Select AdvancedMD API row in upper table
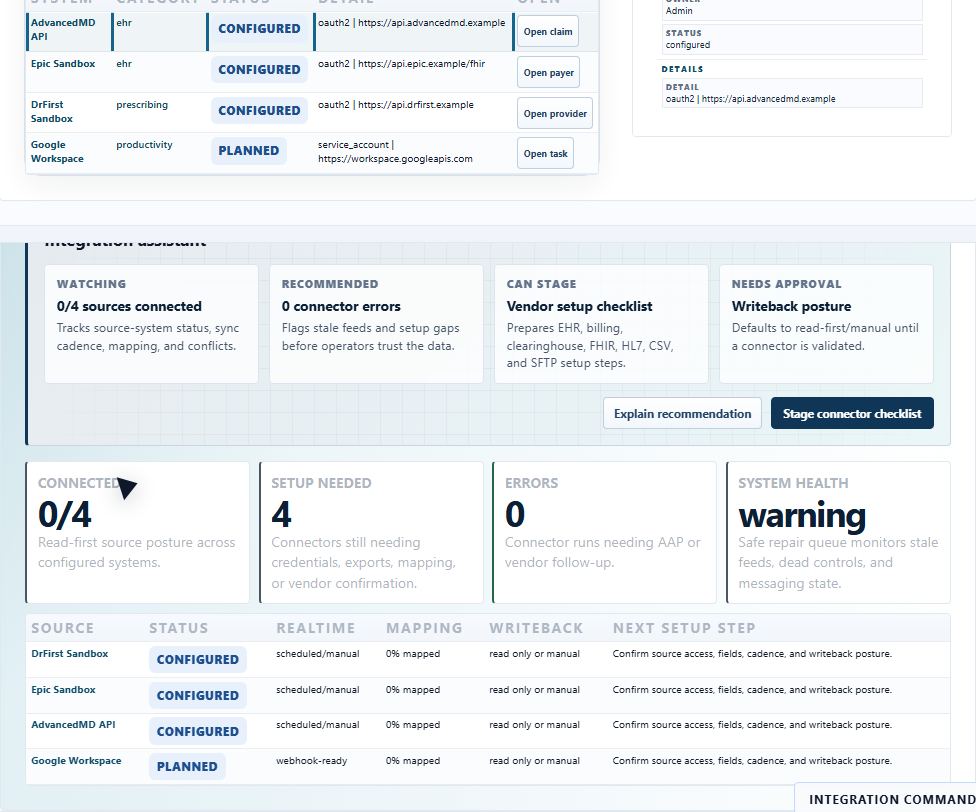Screen dimensions: 976x812 click(x=311, y=31)
